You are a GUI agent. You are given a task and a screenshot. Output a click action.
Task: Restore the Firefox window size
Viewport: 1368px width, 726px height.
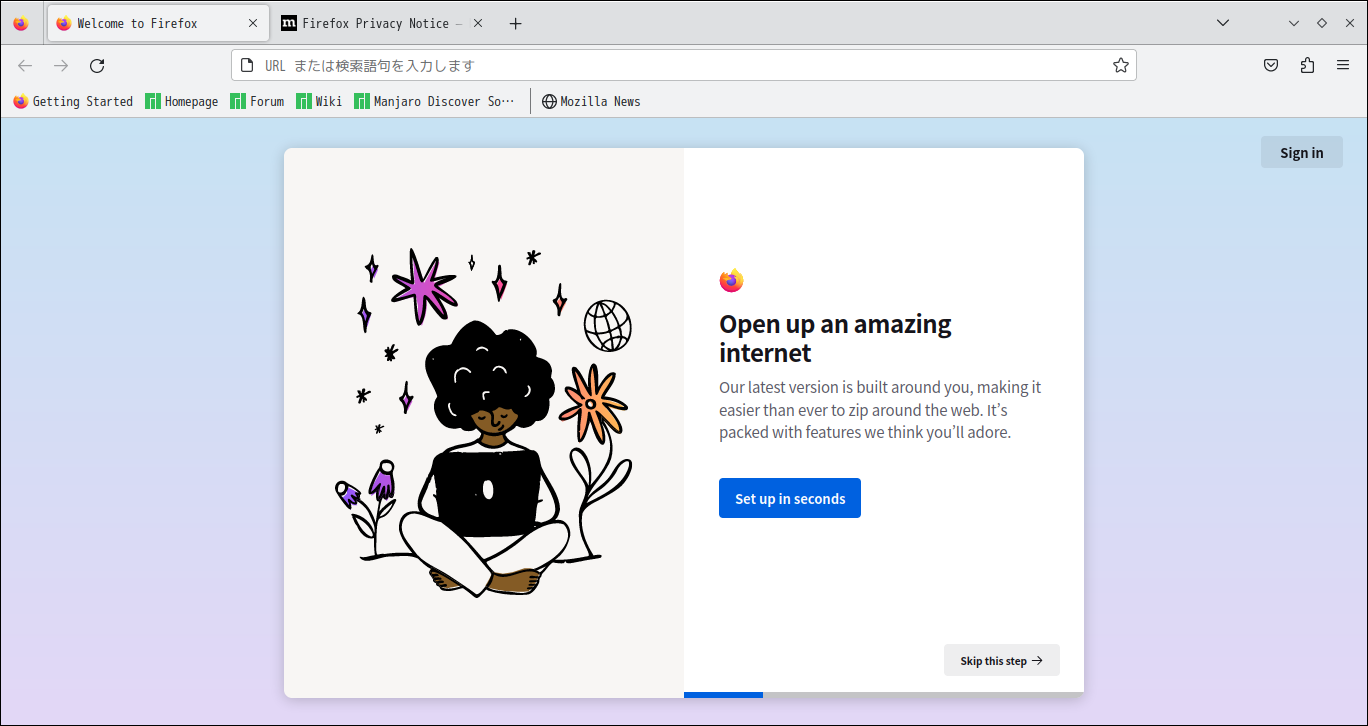point(1322,23)
